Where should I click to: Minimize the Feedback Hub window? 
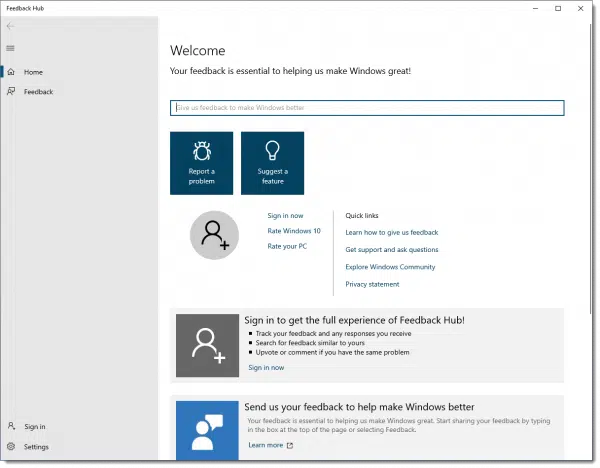[535, 8]
